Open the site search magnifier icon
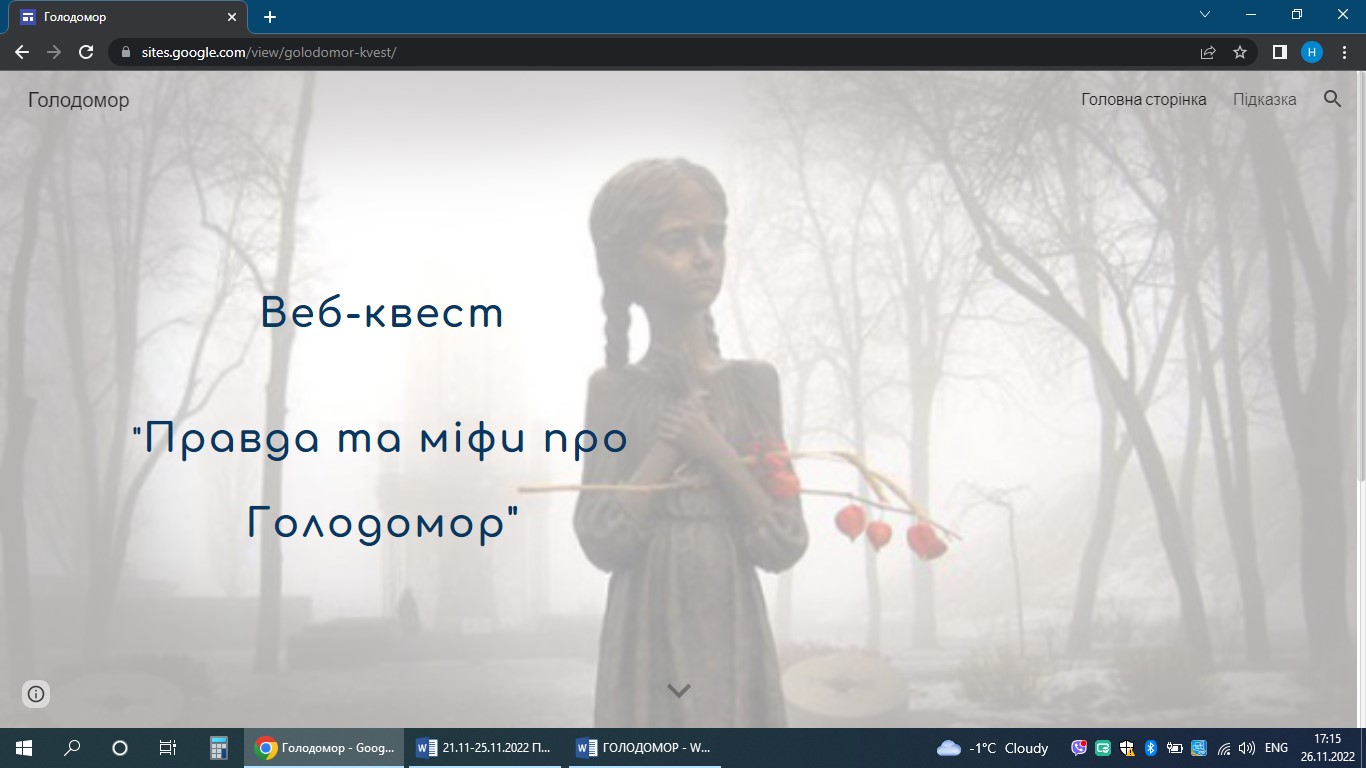Image resolution: width=1366 pixels, height=768 pixels. [x=1332, y=99]
